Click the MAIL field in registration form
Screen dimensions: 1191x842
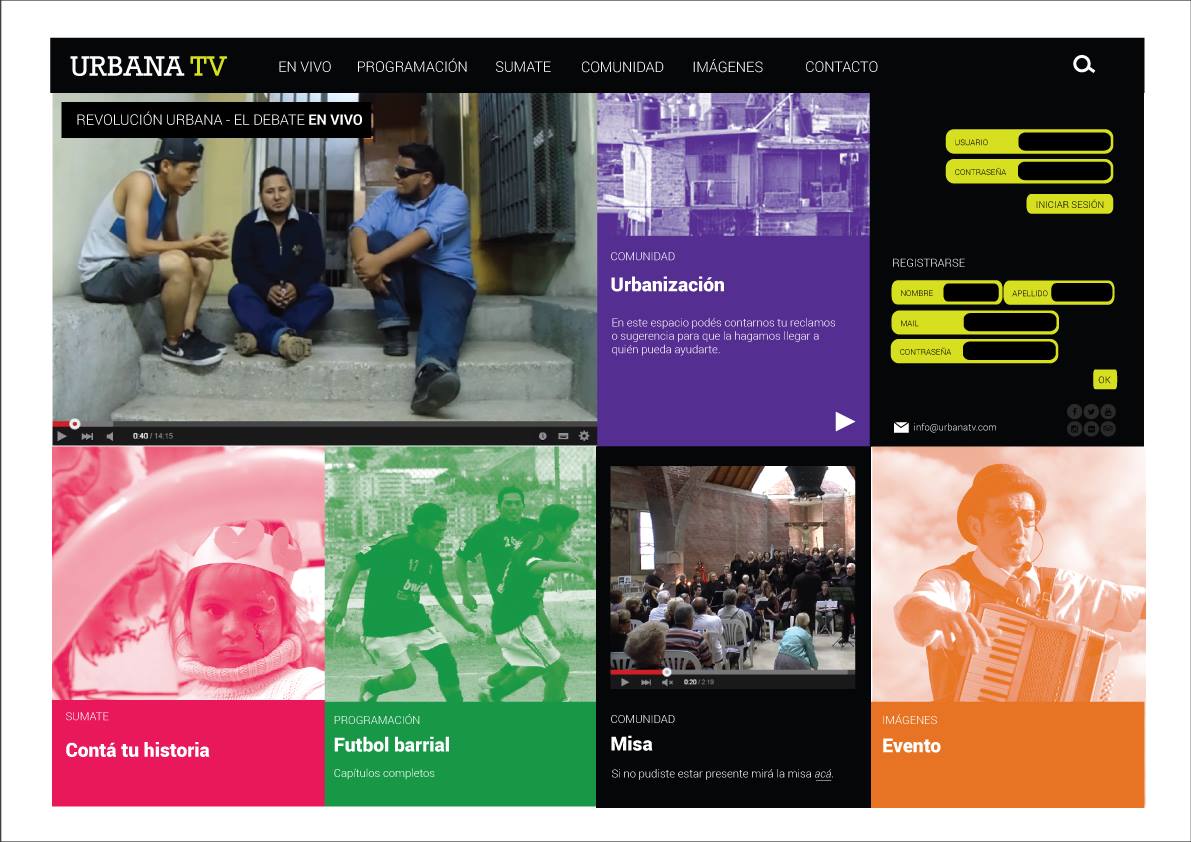[1008, 323]
